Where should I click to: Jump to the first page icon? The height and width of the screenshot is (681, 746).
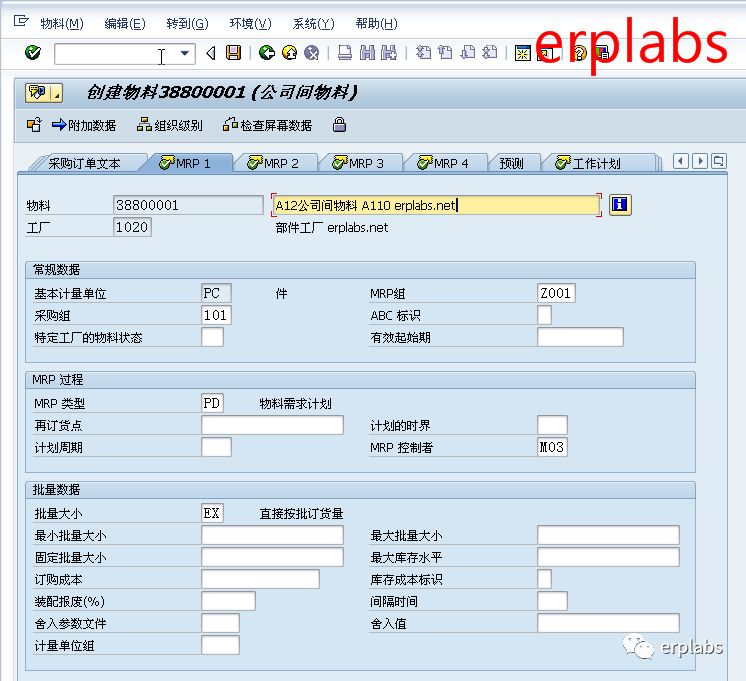(423, 52)
